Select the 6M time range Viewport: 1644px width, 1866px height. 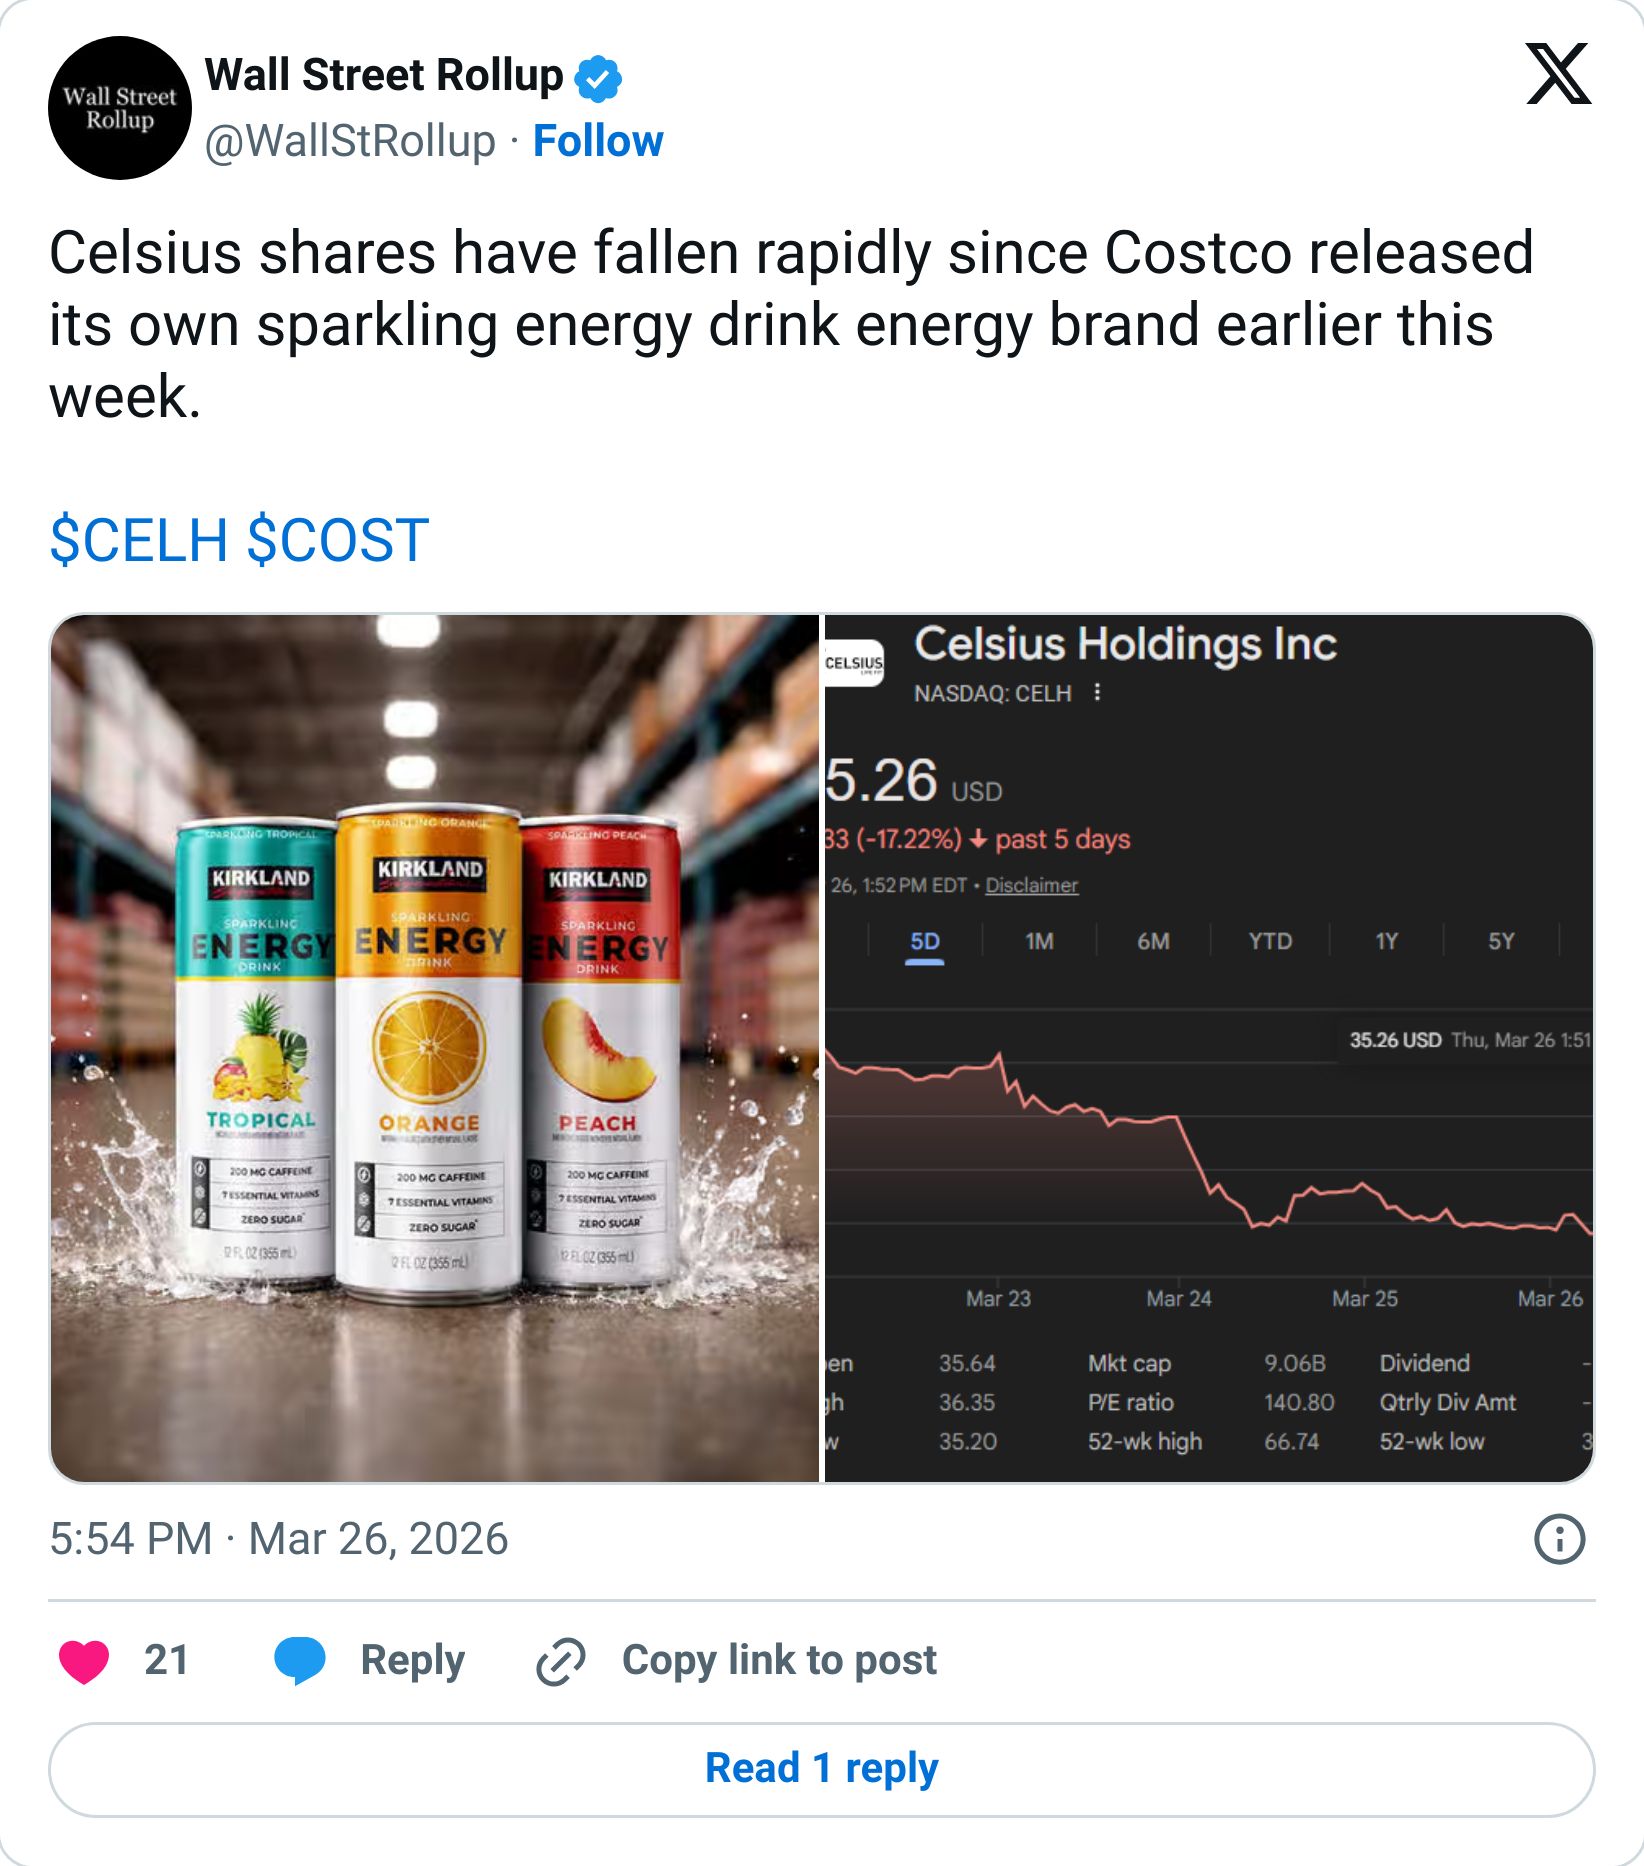1154,941
